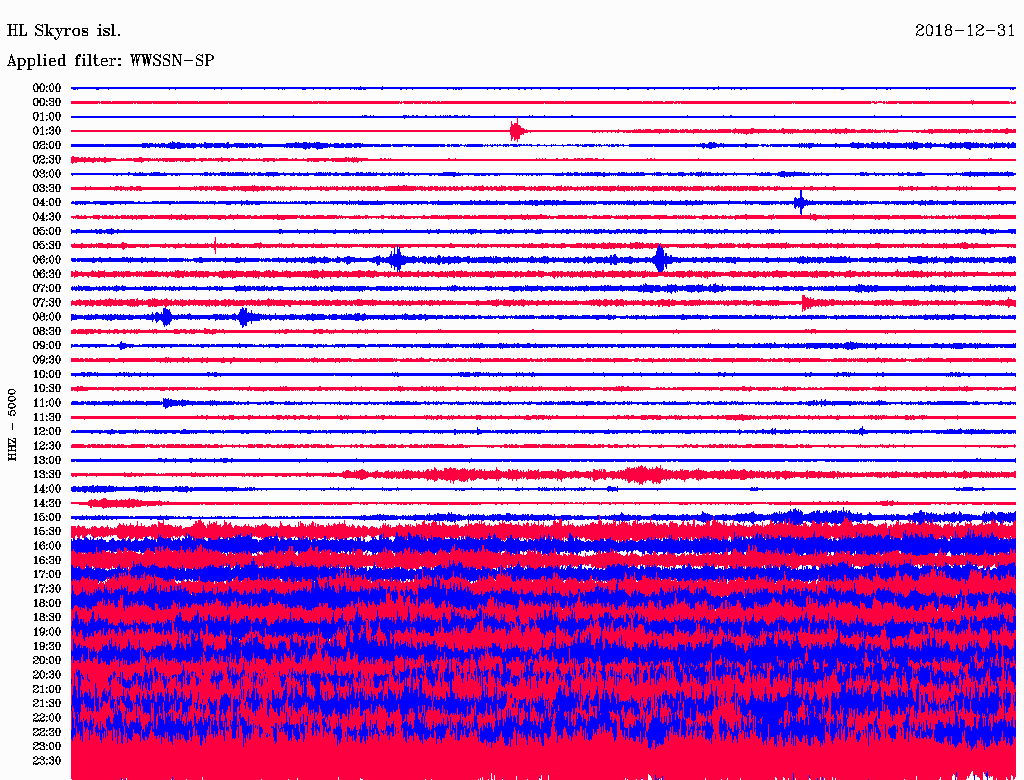1024x780 pixels.
Task: Select the 00:00 time label
Action: (x=47, y=88)
